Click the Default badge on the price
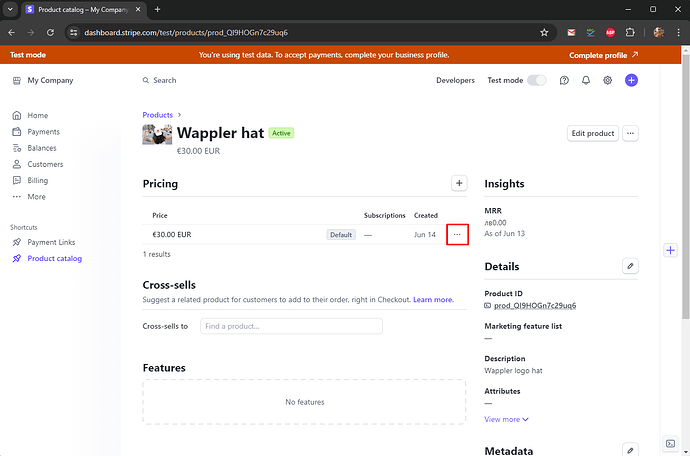The image size is (690, 456). coord(341,235)
